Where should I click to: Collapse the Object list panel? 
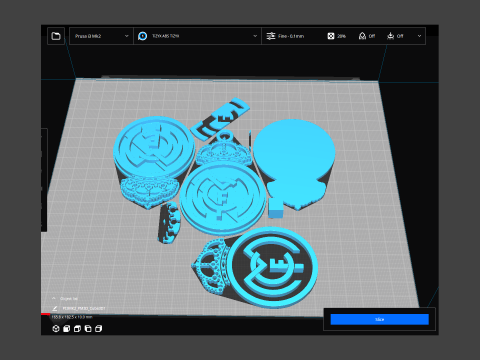(54, 298)
